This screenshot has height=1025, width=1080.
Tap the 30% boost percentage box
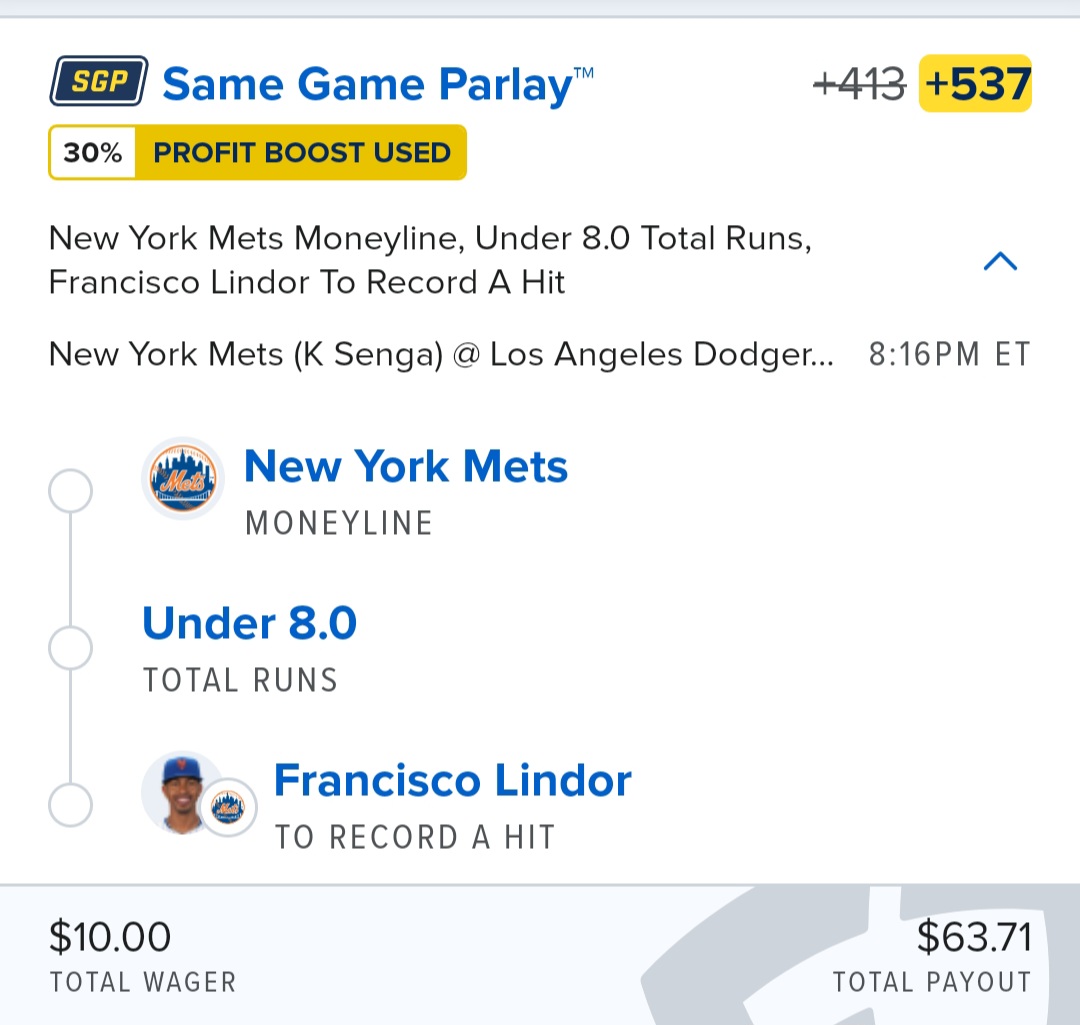pos(92,152)
